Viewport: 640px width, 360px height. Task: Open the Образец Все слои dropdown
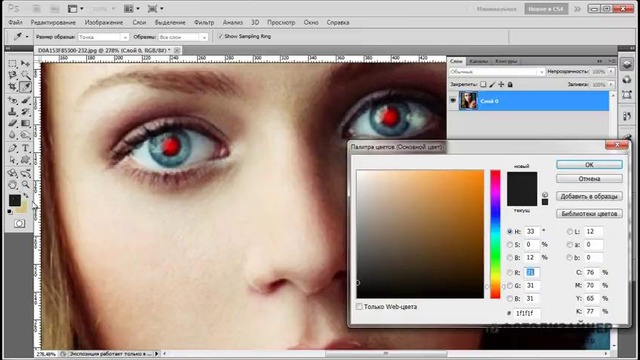tap(183, 37)
